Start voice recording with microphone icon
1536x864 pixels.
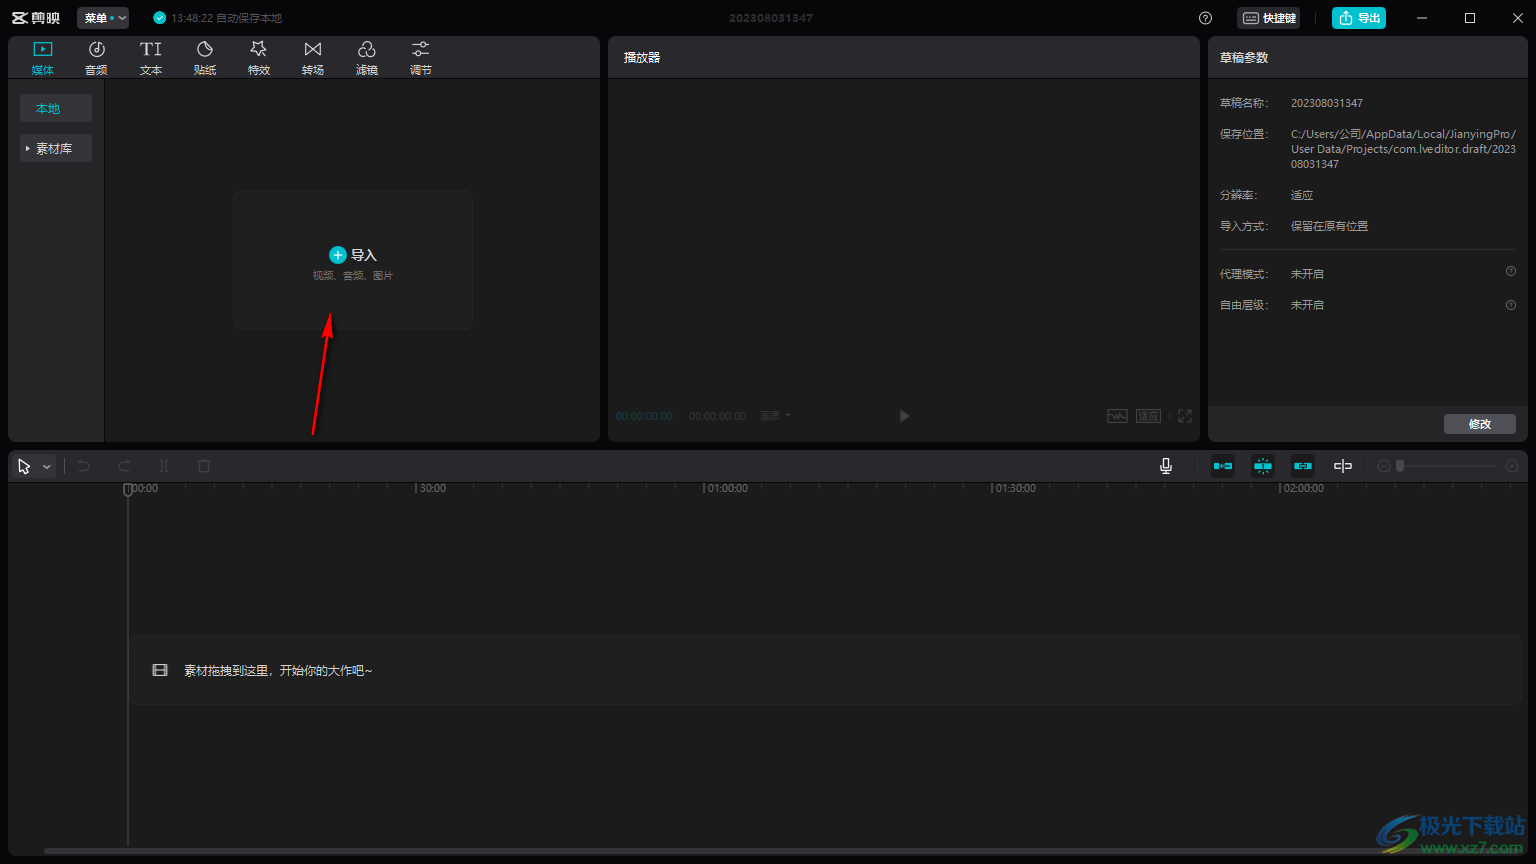click(1166, 466)
